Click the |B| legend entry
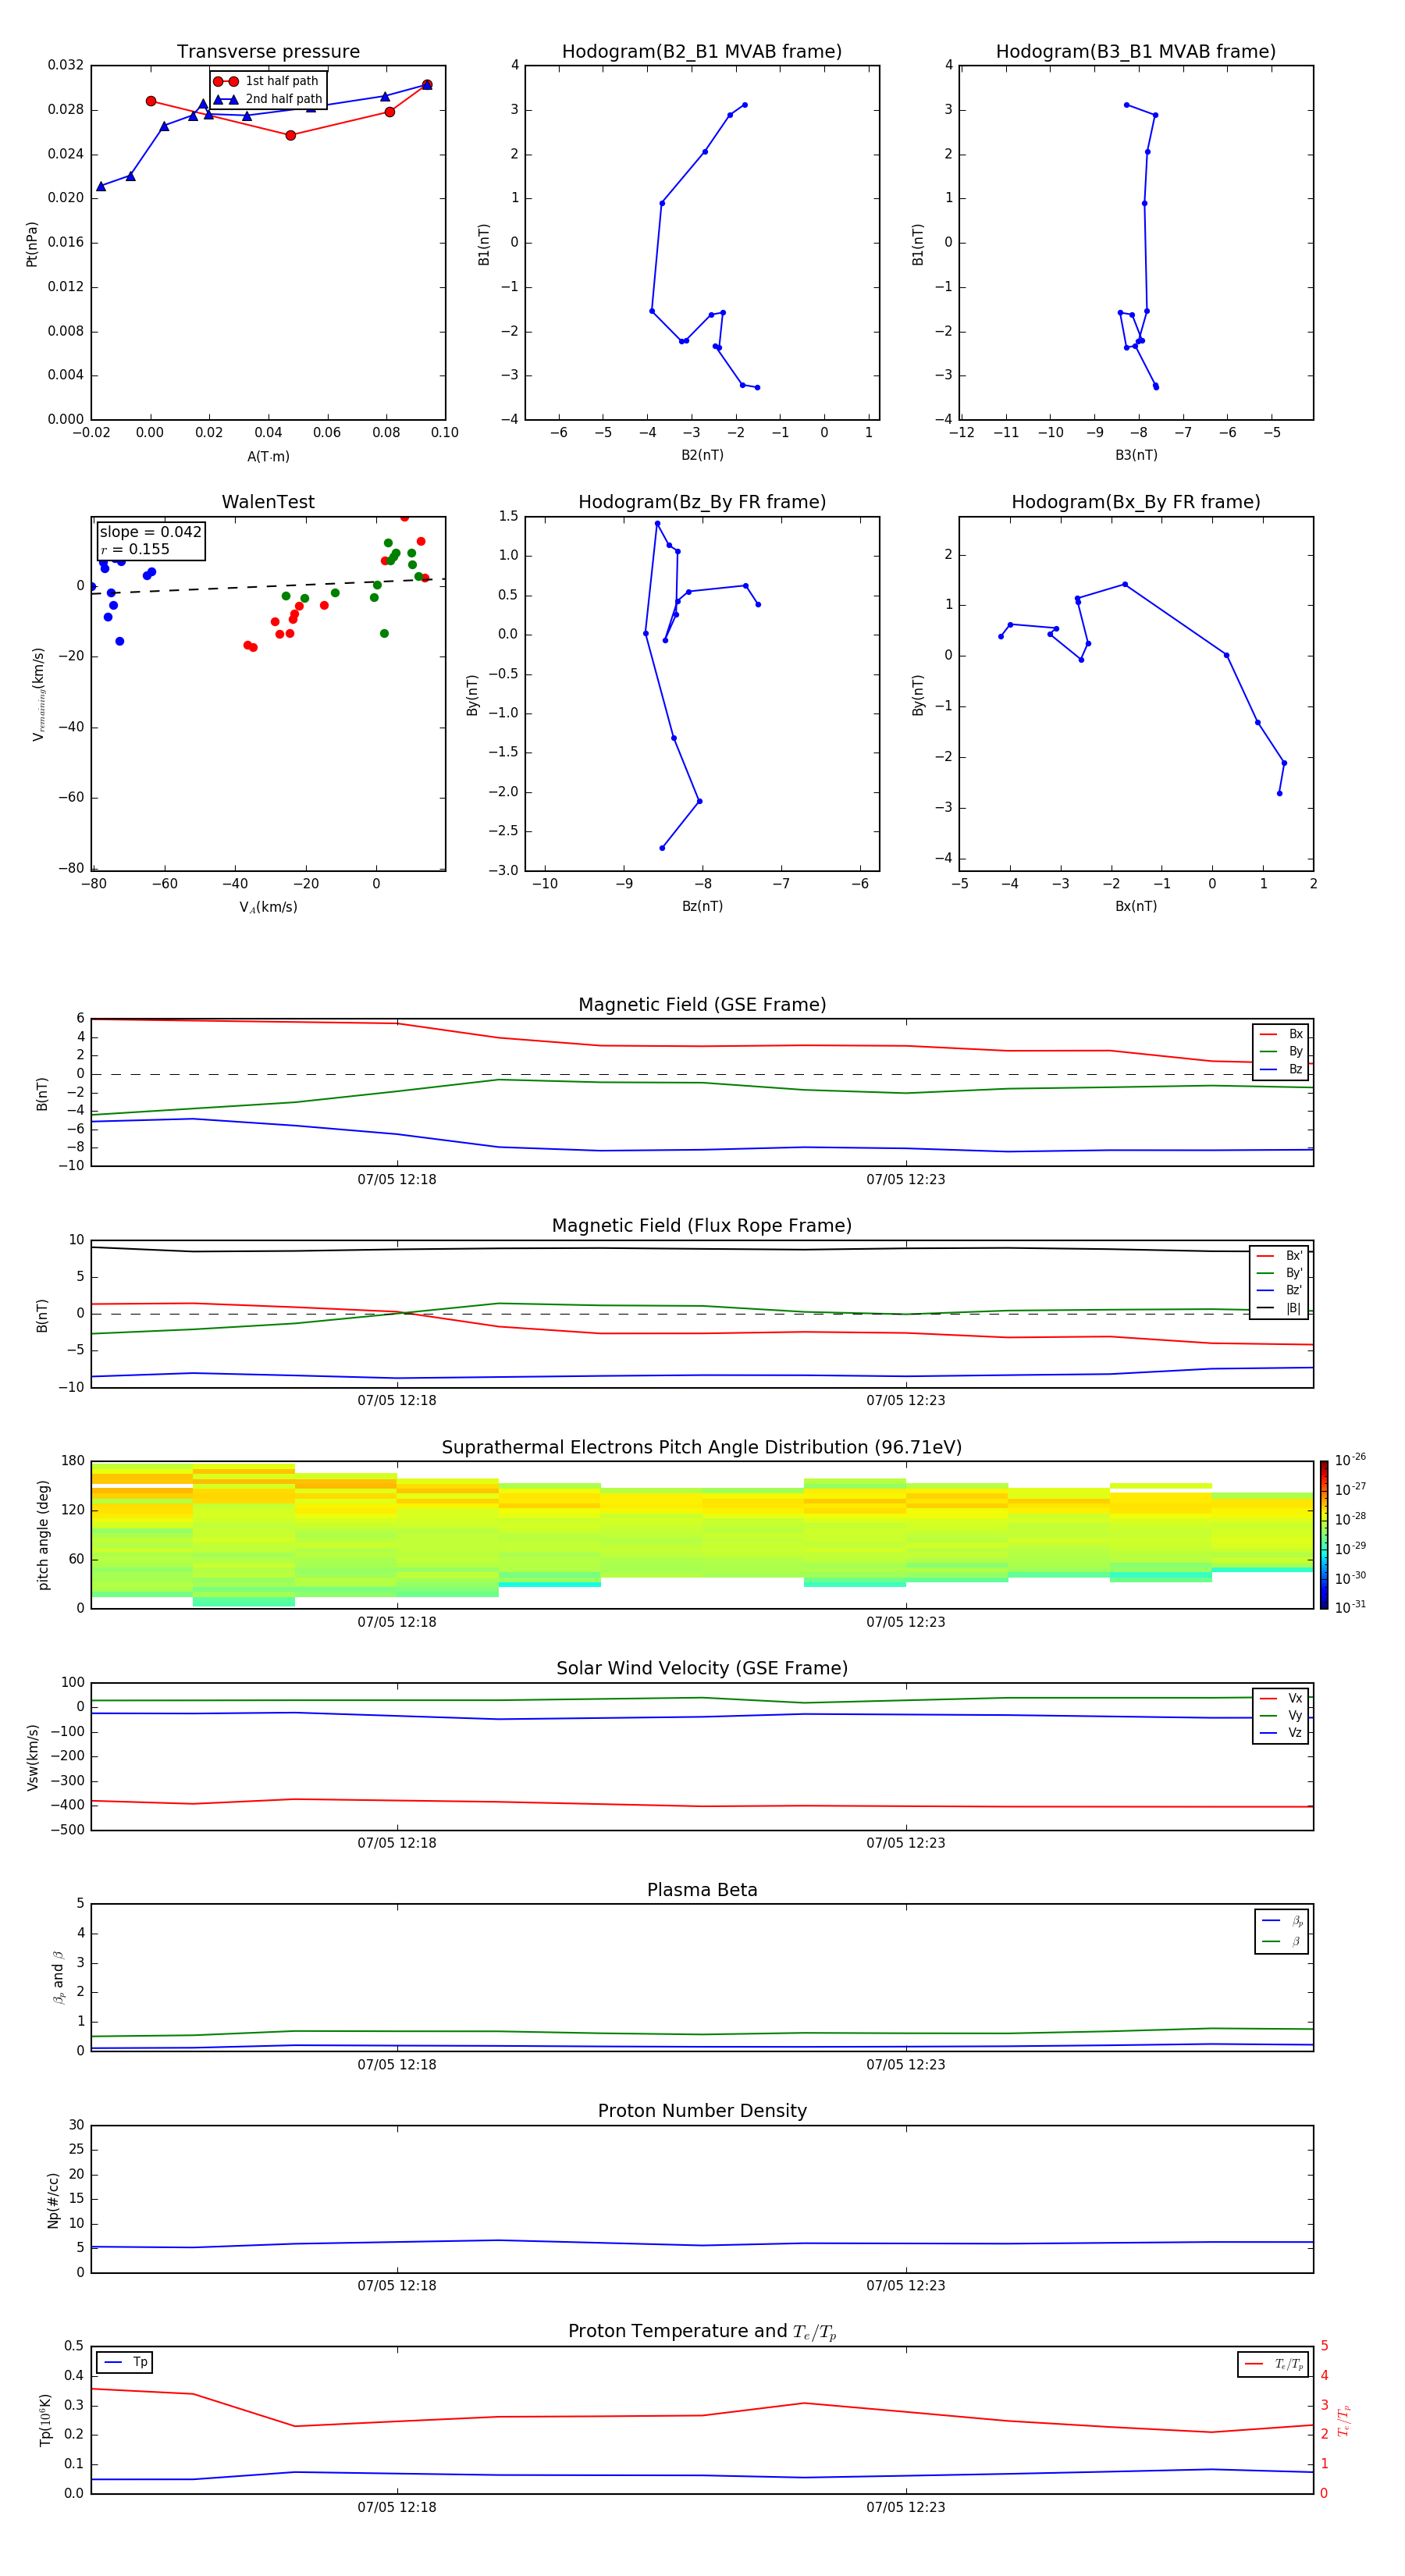 tap(1279, 1308)
